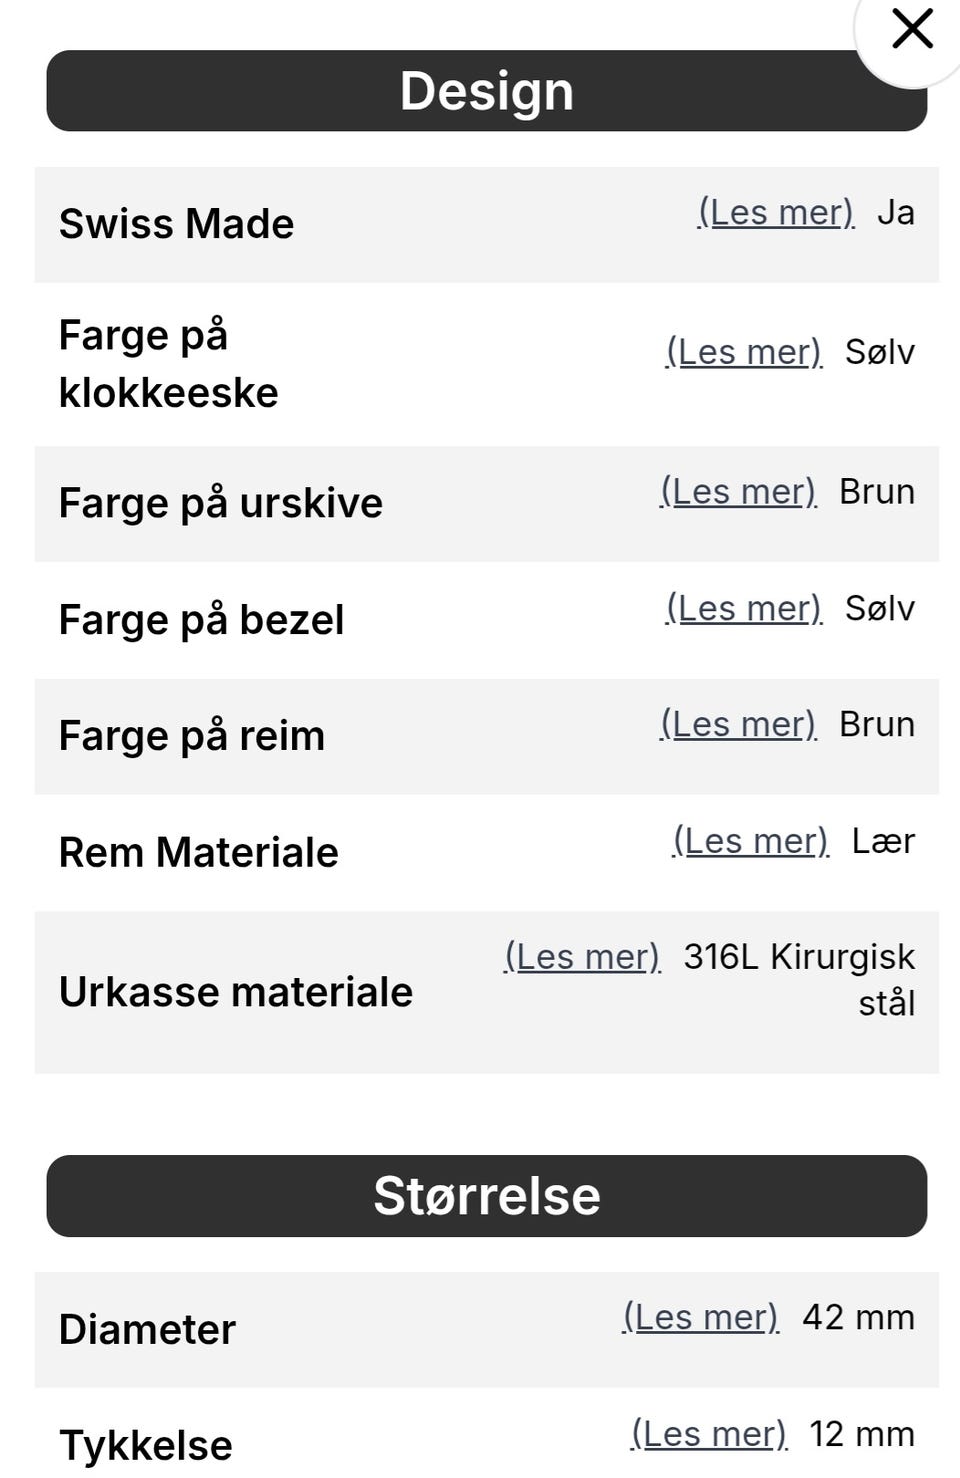Viewport: 960px width, 1478px height.
Task: Select the 'Lær' strap material value
Action: tap(883, 841)
